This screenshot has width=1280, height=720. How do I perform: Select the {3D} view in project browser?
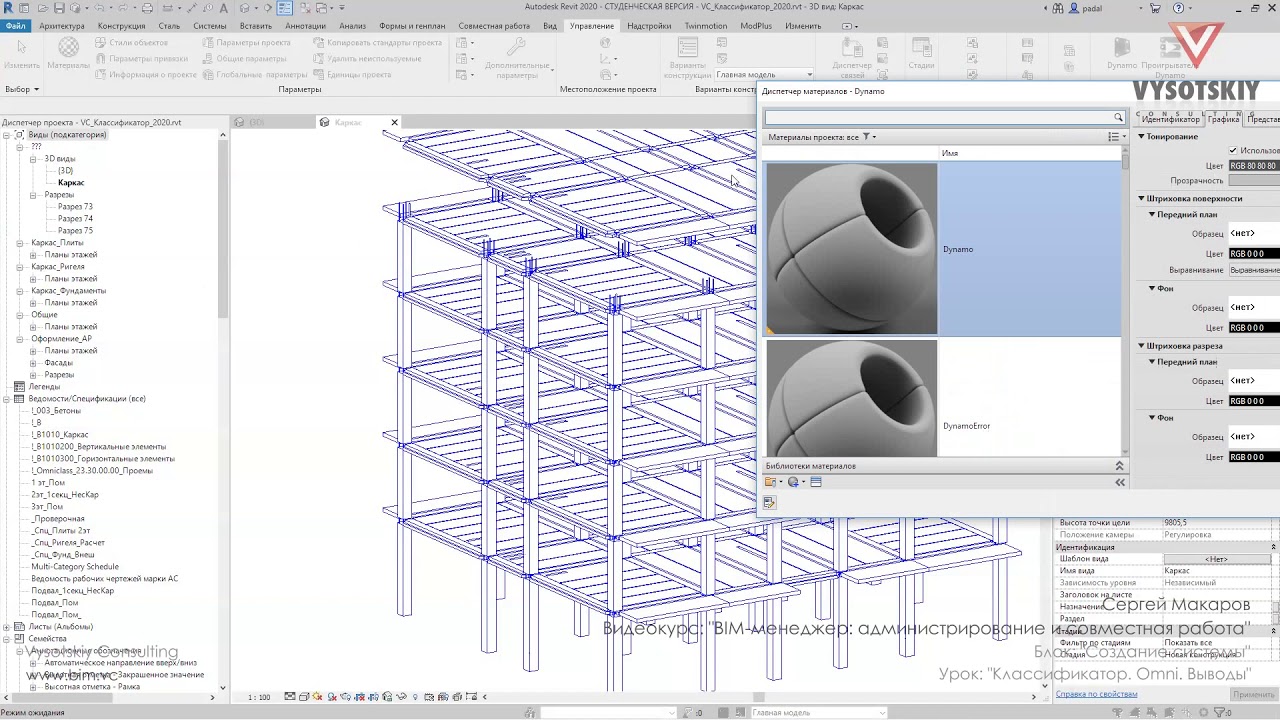(x=65, y=171)
